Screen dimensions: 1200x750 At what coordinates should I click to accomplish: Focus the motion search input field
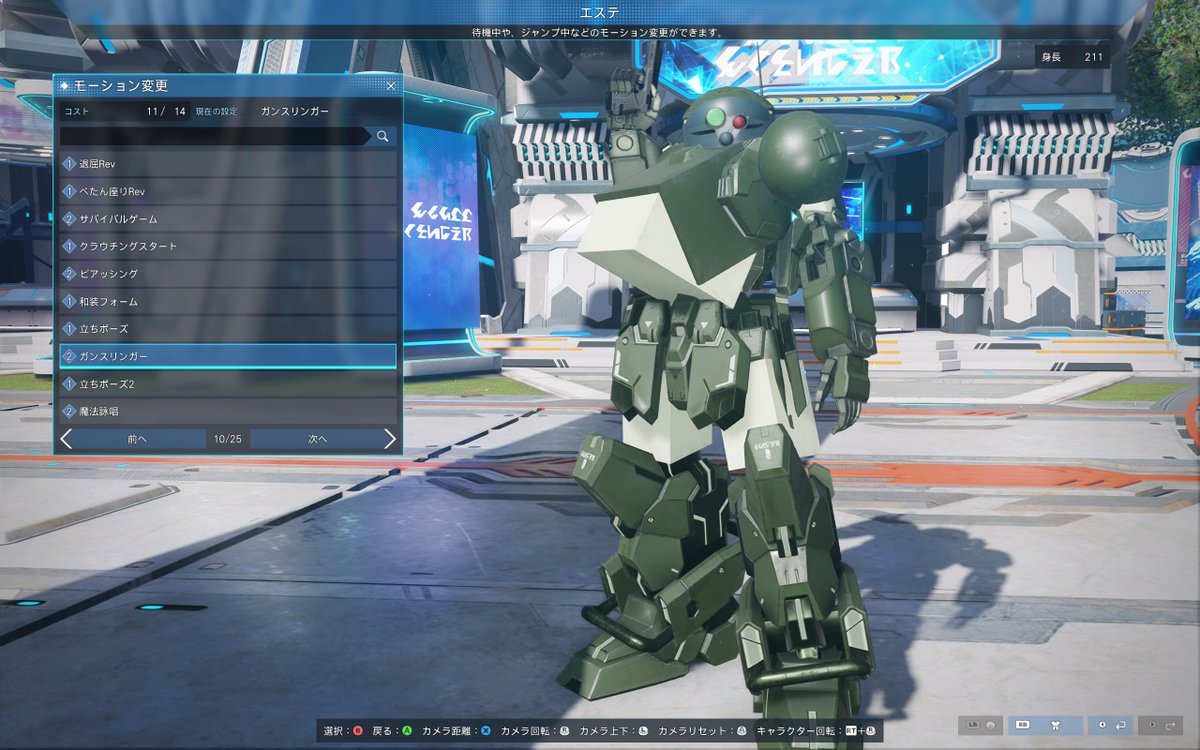(x=213, y=136)
